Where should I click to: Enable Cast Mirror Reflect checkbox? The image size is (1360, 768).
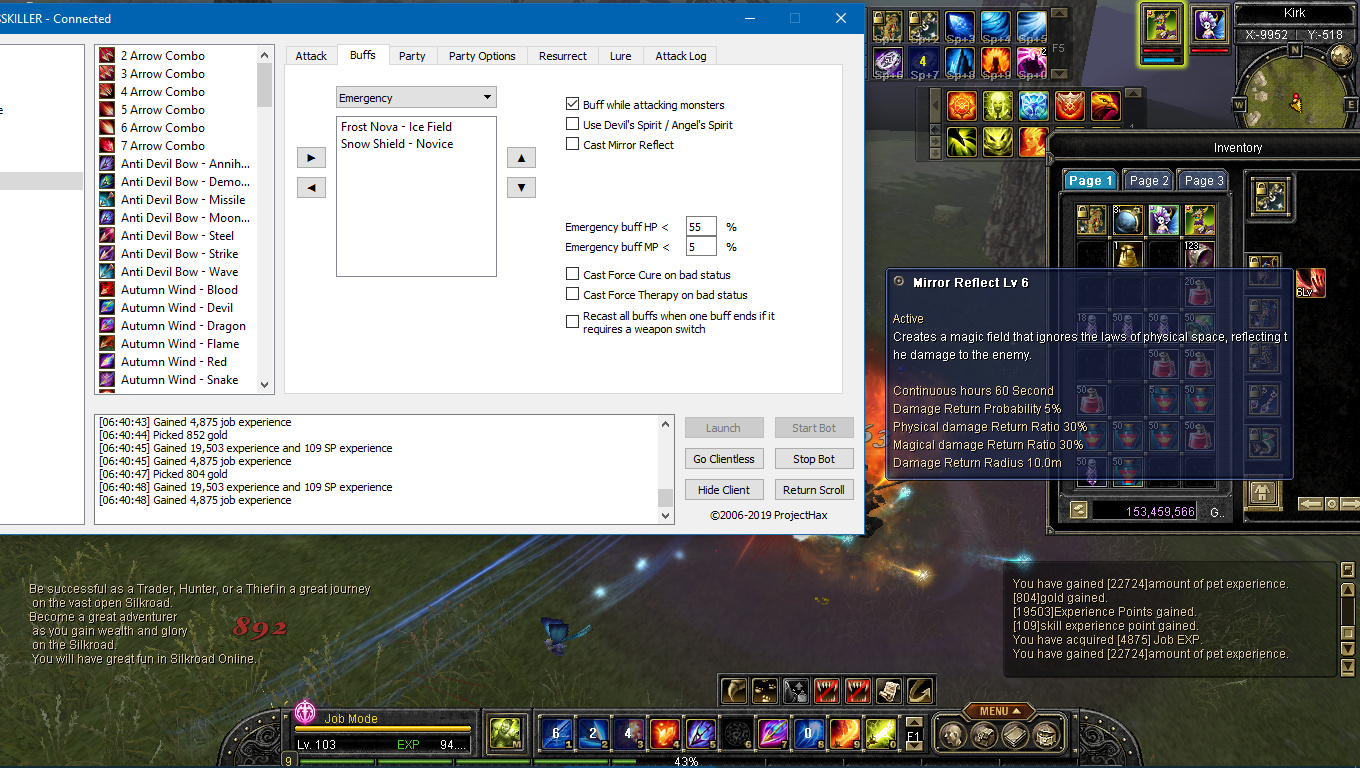(573, 144)
